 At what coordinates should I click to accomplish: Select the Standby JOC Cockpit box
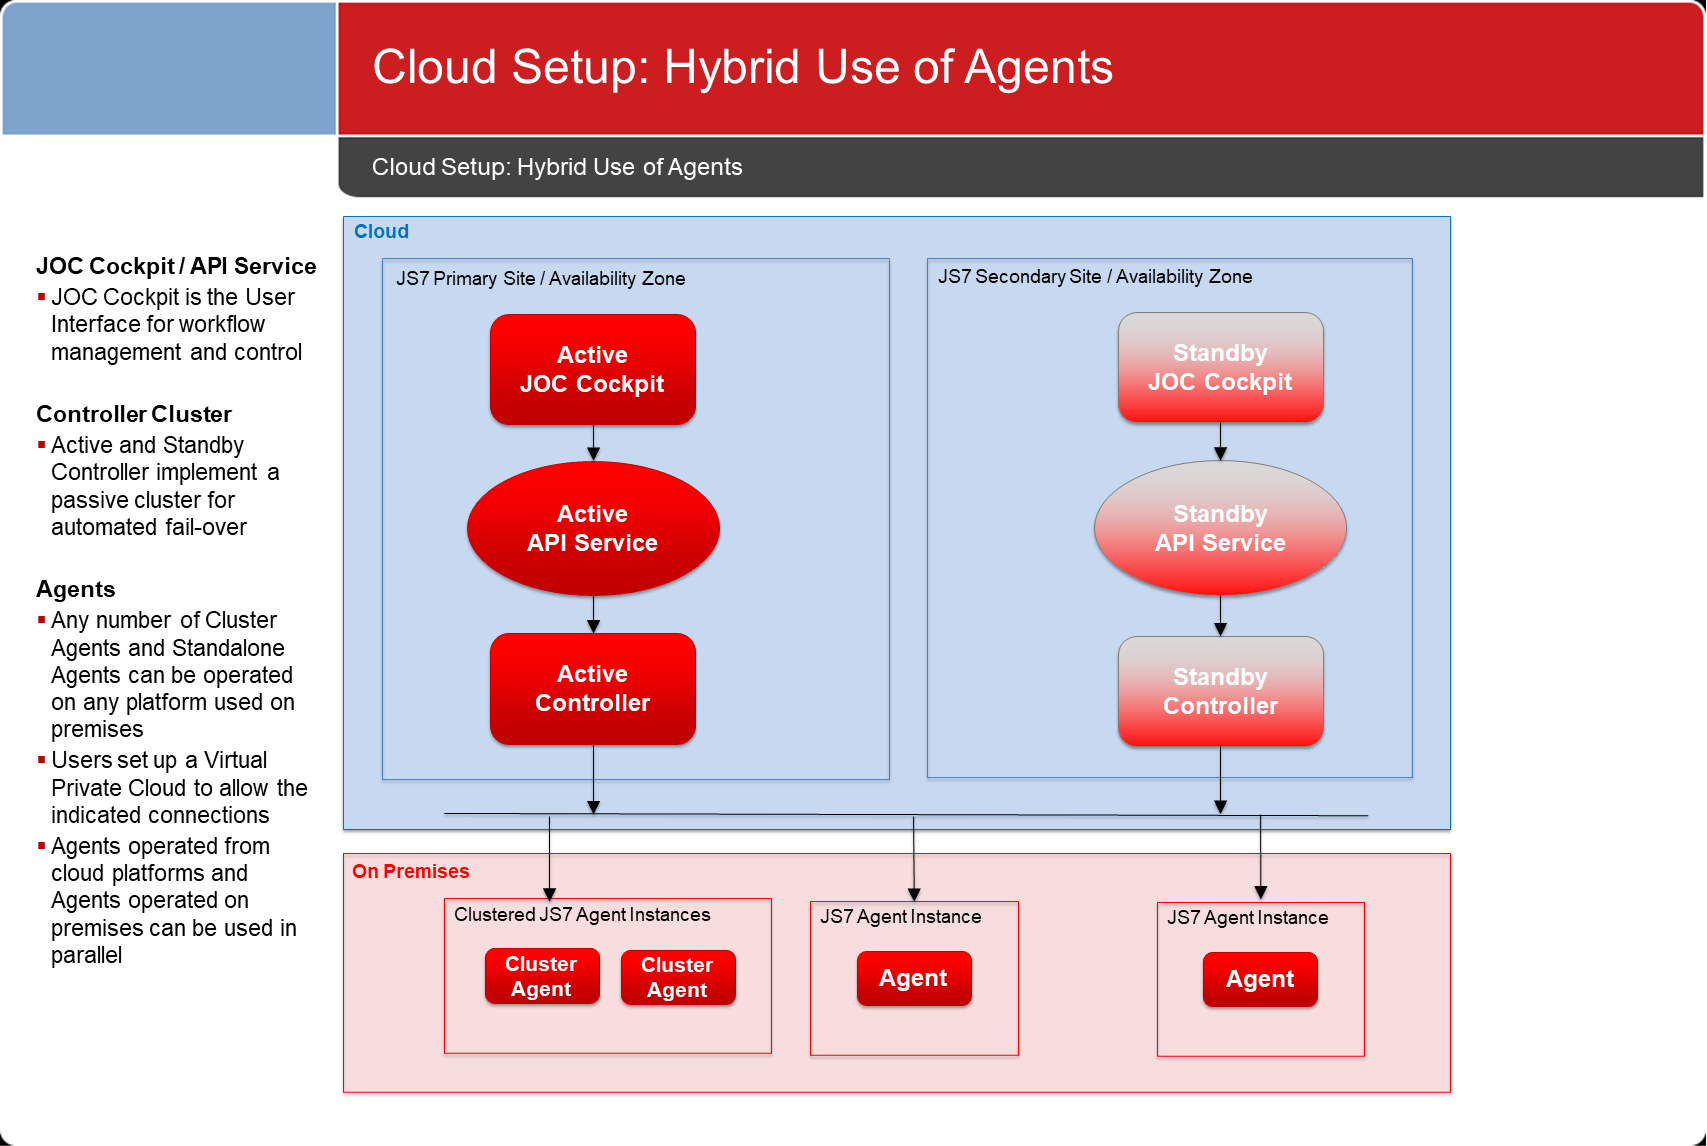click(x=1221, y=367)
